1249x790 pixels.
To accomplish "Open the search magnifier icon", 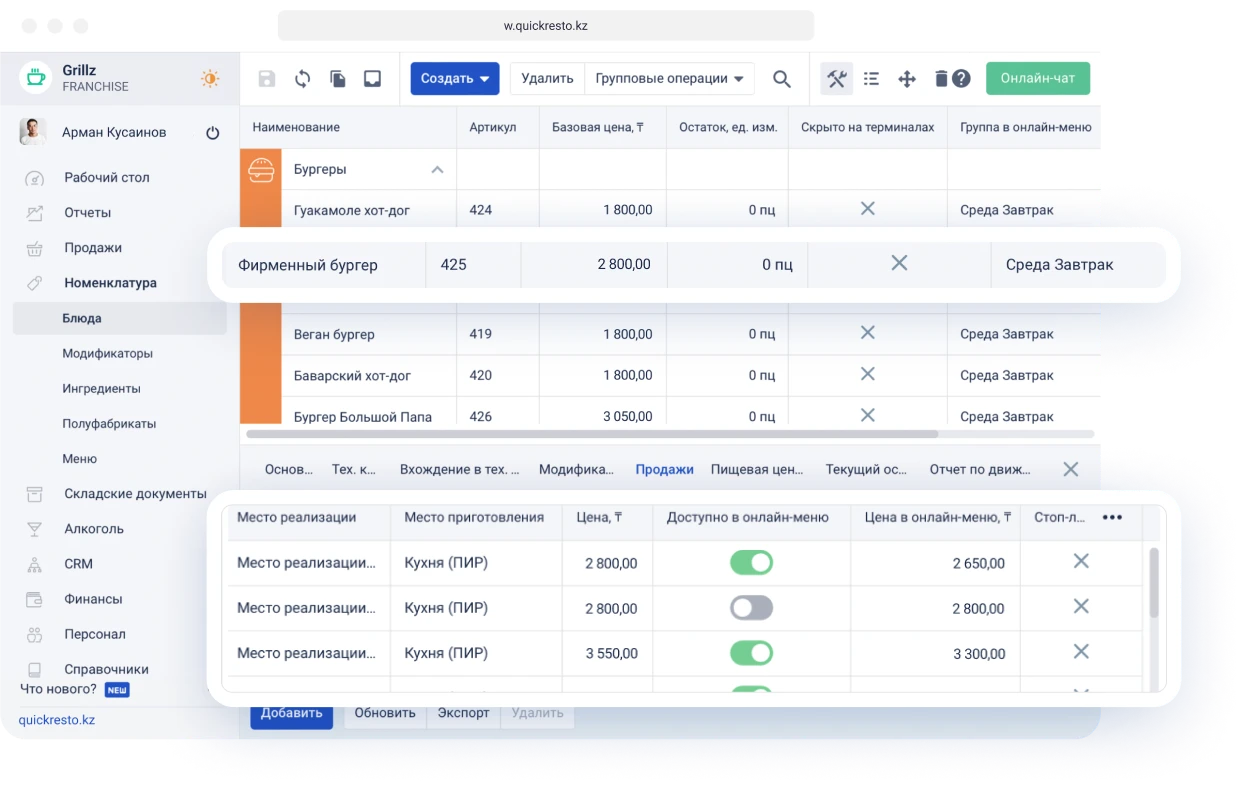I will (782, 79).
